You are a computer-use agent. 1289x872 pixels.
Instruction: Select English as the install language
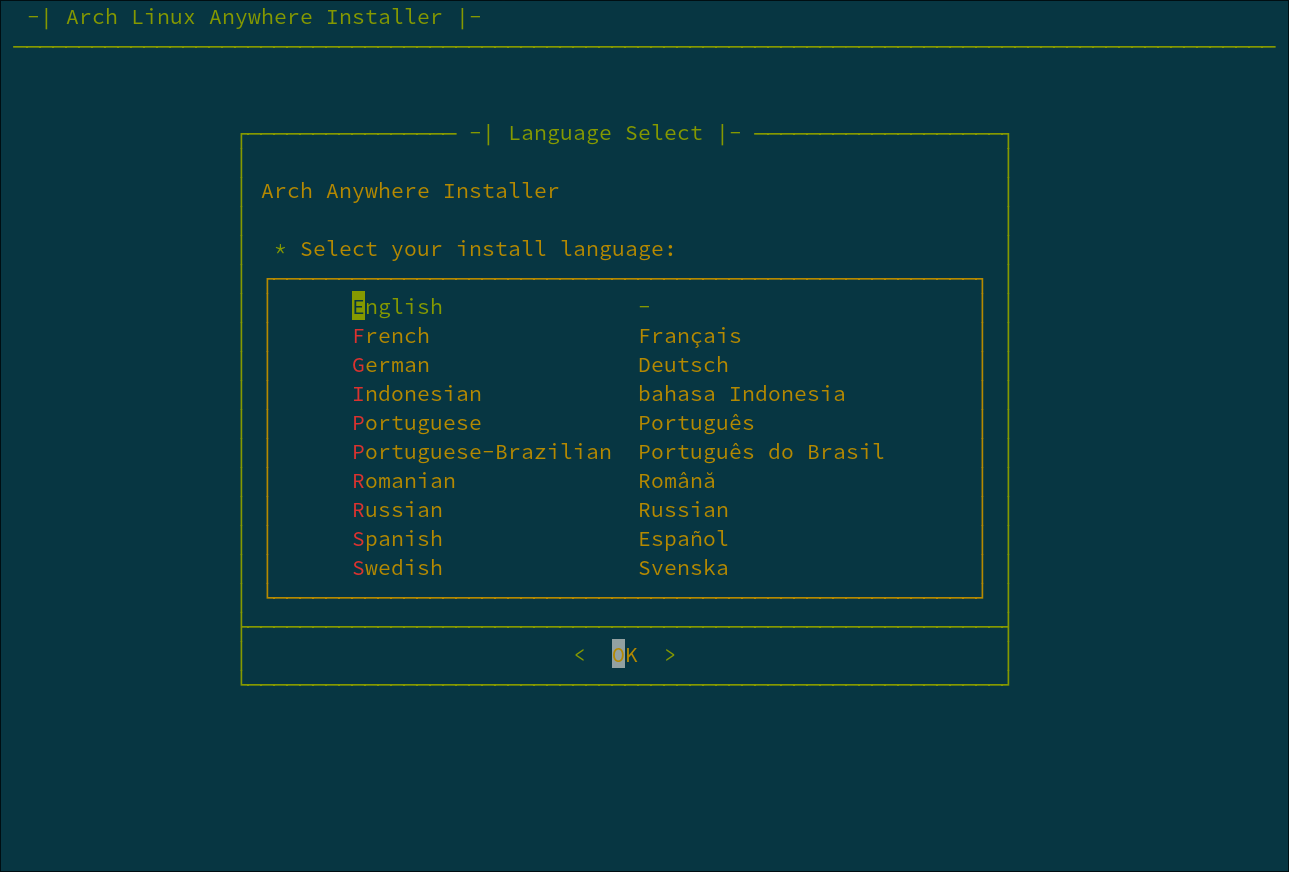(x=397, y=306)
